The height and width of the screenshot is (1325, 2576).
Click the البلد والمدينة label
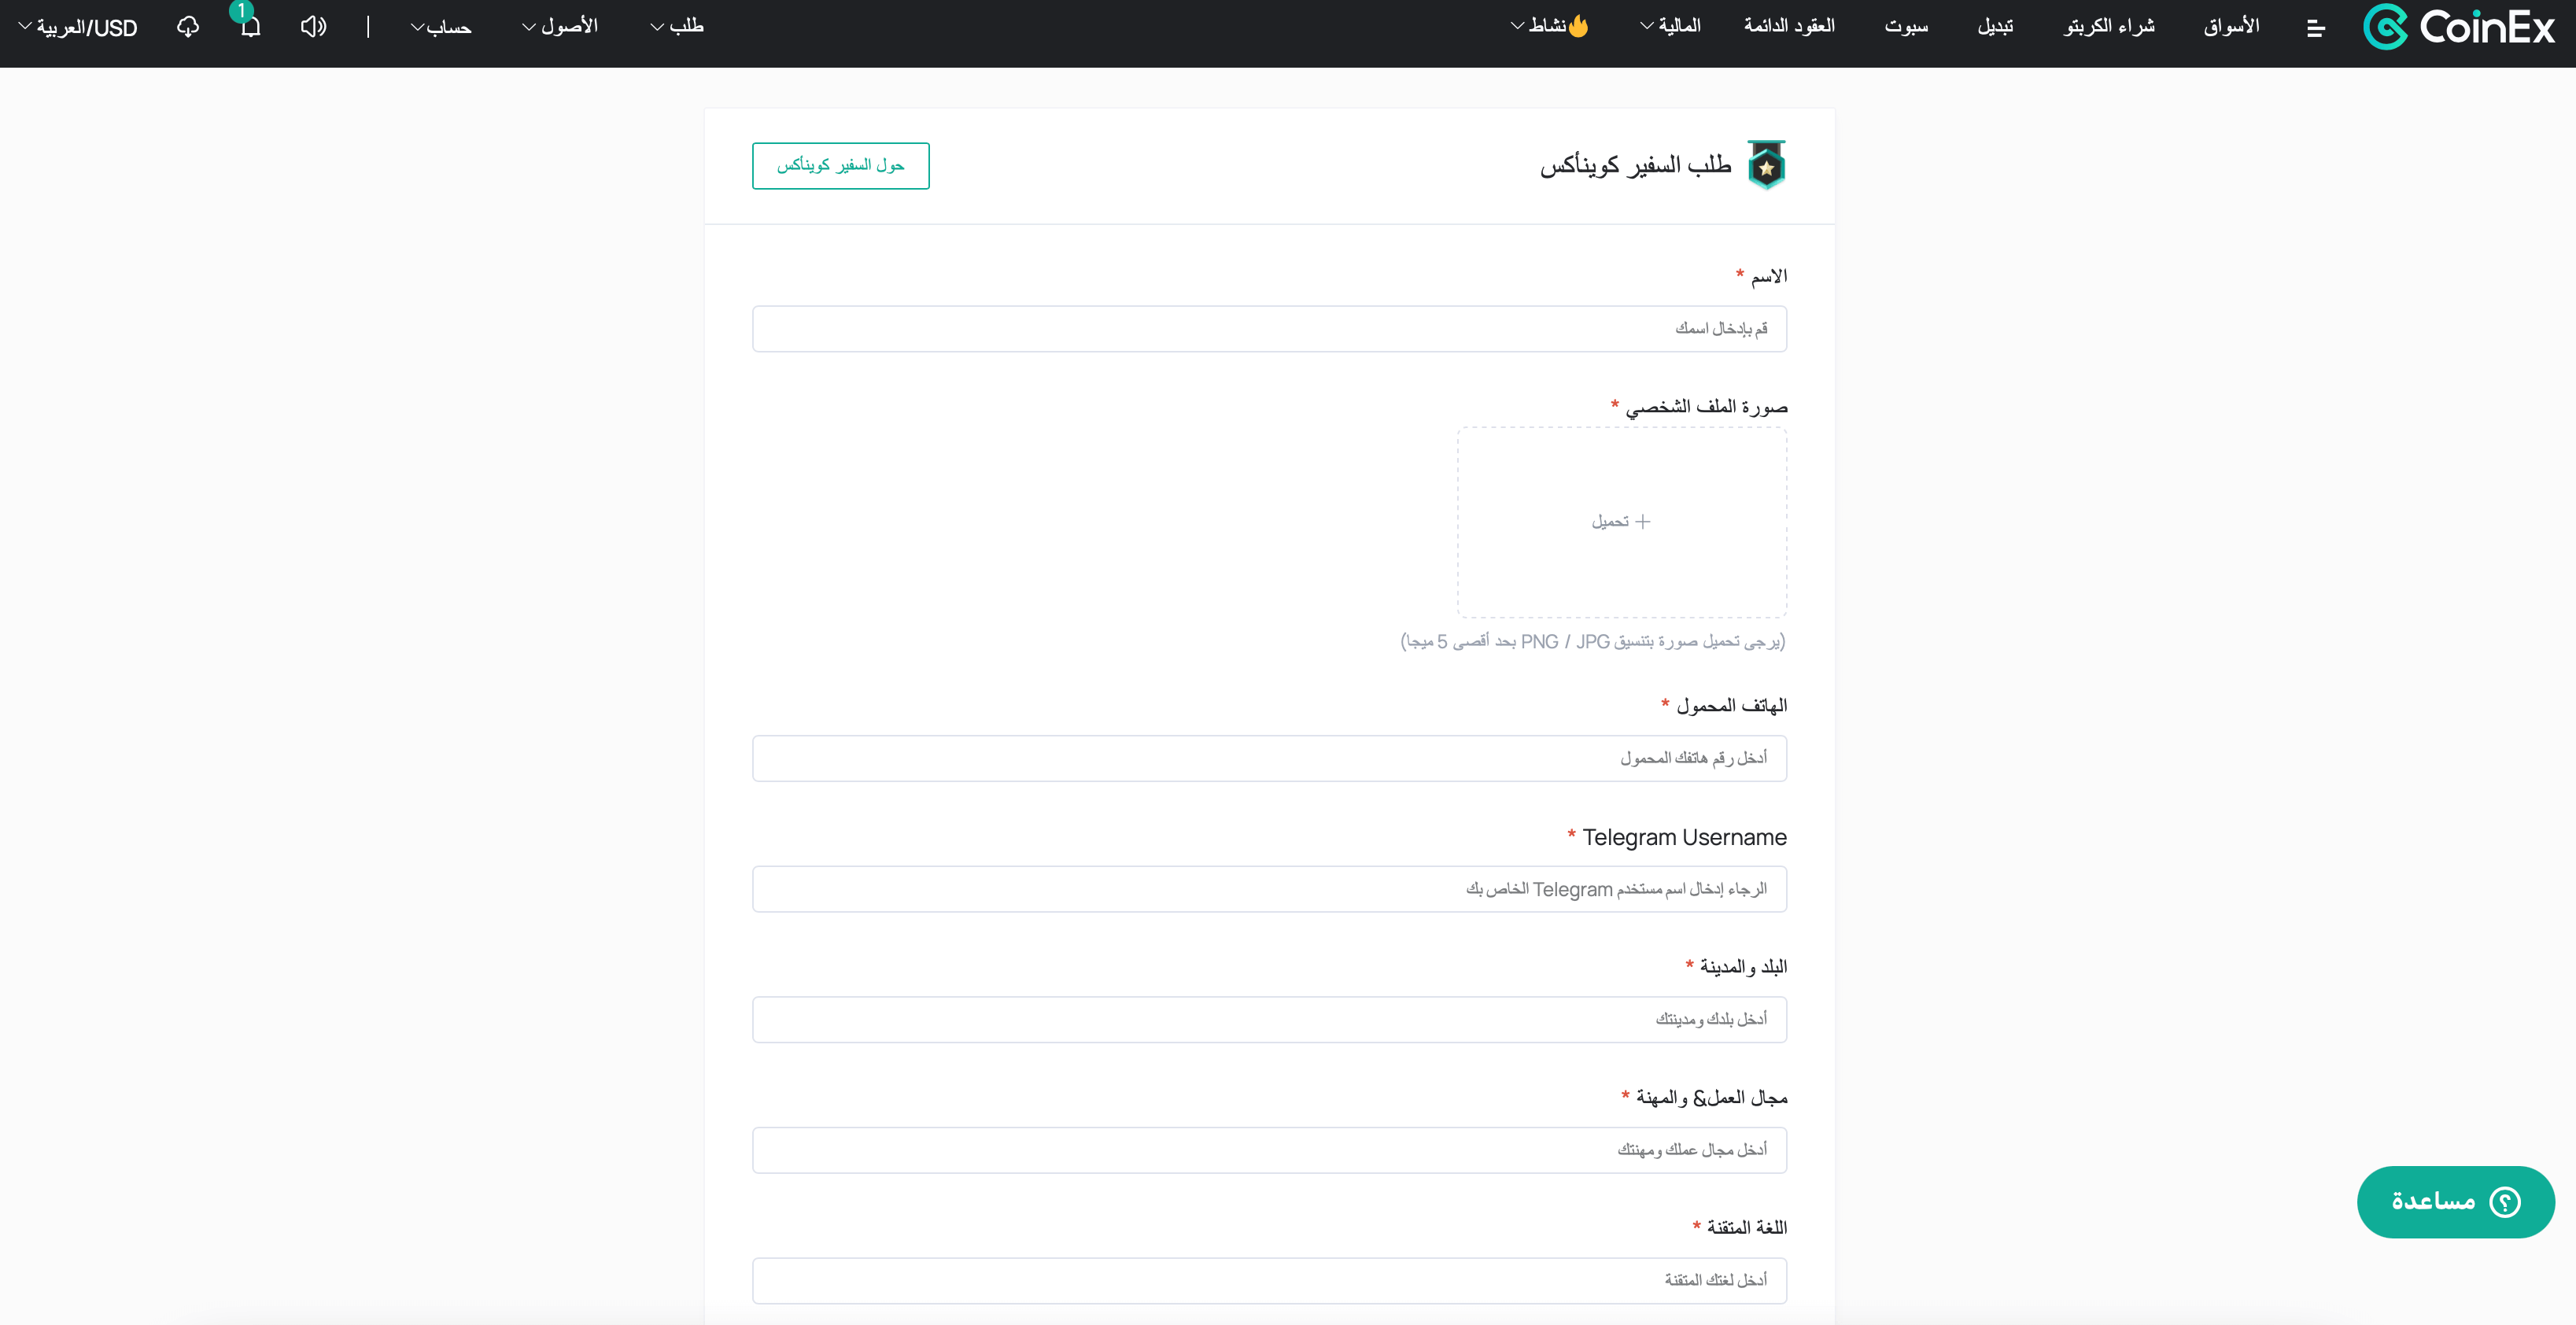point(1743,966)
